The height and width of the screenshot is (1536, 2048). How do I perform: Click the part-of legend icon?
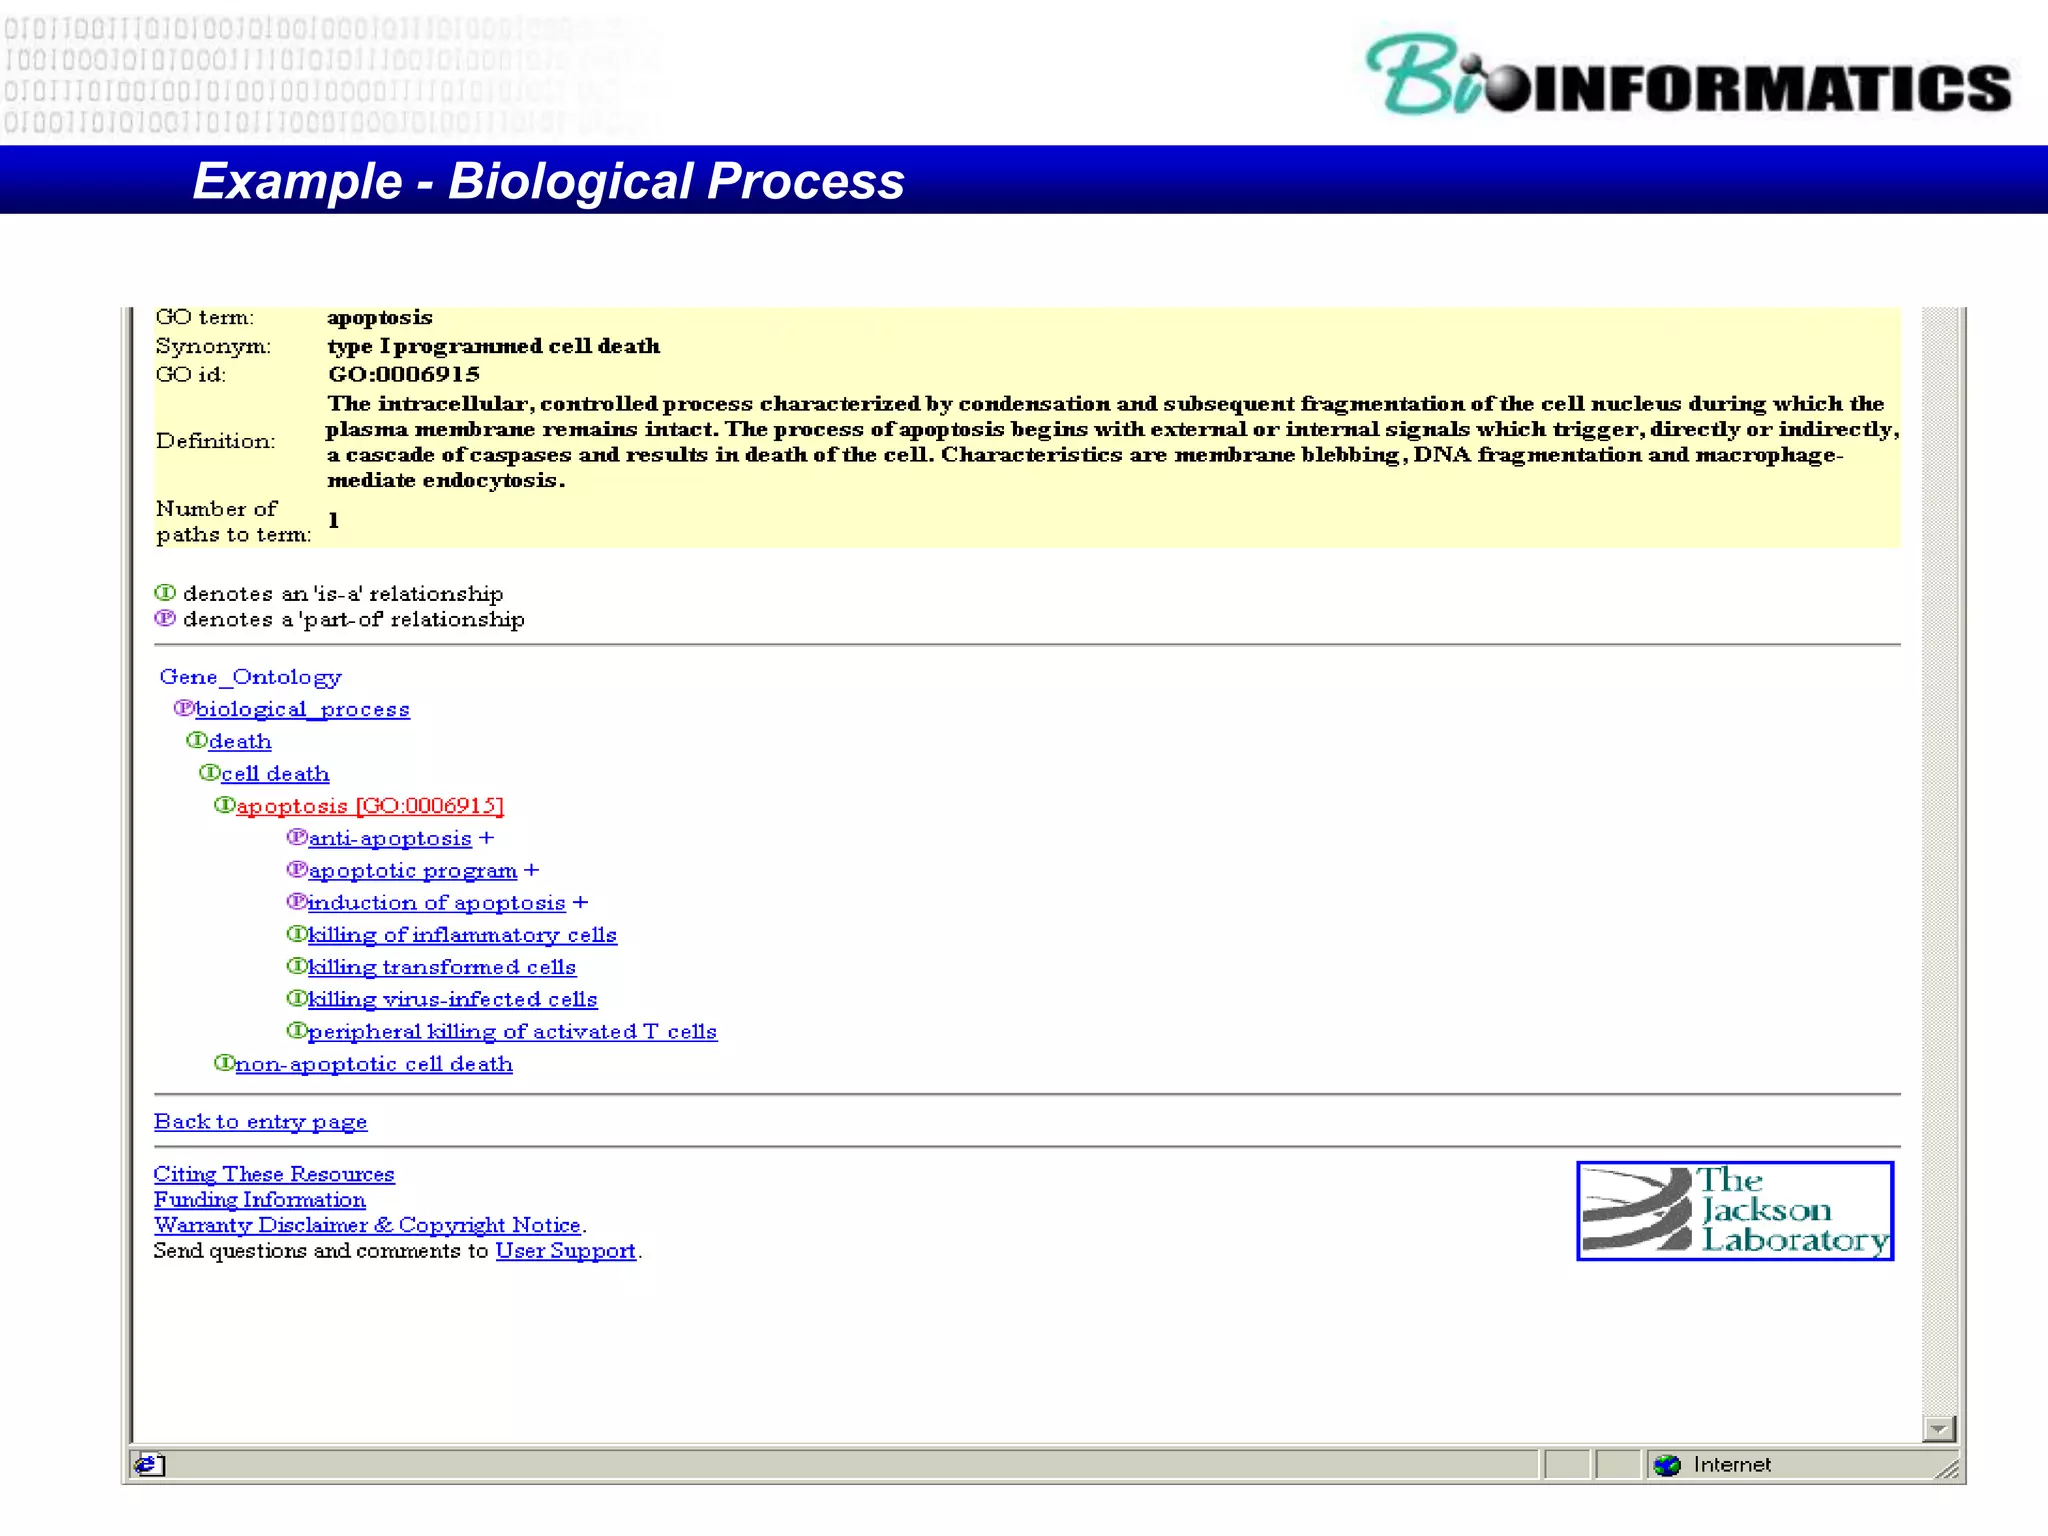click(x=165, y=618)
